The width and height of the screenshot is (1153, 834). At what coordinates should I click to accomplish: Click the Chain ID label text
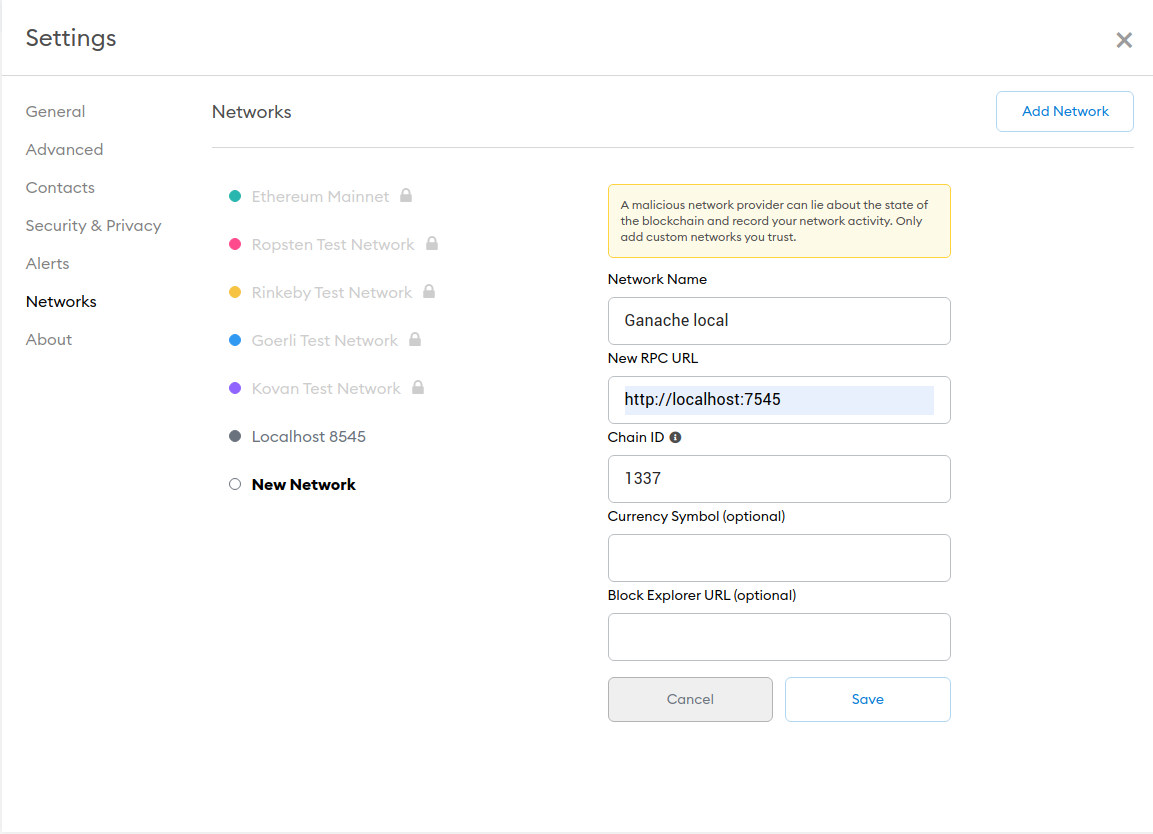pos(636,438)
